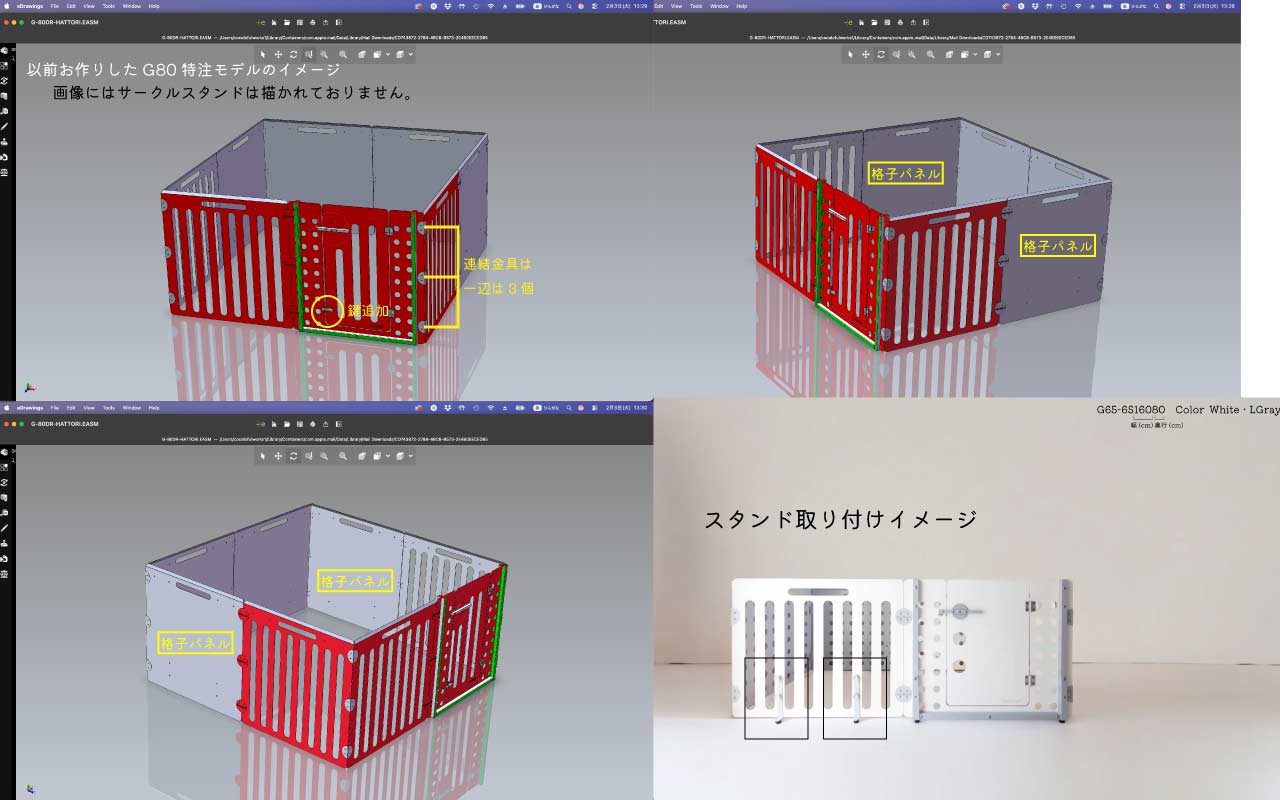
Task: Activate the Rotate tool in top-left viewer toolbar
Action: pyautogui.click(x=293, y=54)
